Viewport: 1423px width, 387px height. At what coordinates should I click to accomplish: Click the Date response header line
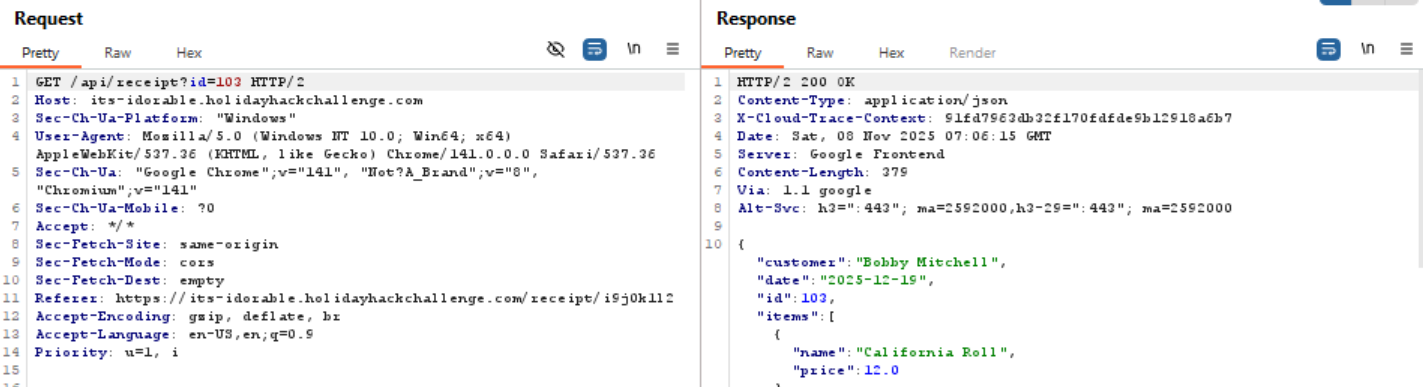(894, 136)
